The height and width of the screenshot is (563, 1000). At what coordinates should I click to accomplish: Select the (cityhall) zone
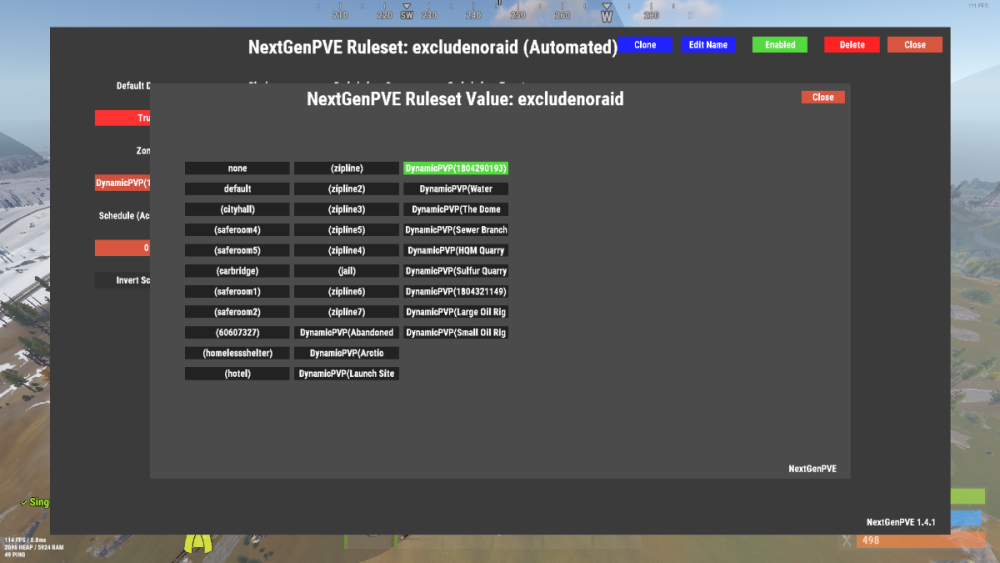point(237,209)
